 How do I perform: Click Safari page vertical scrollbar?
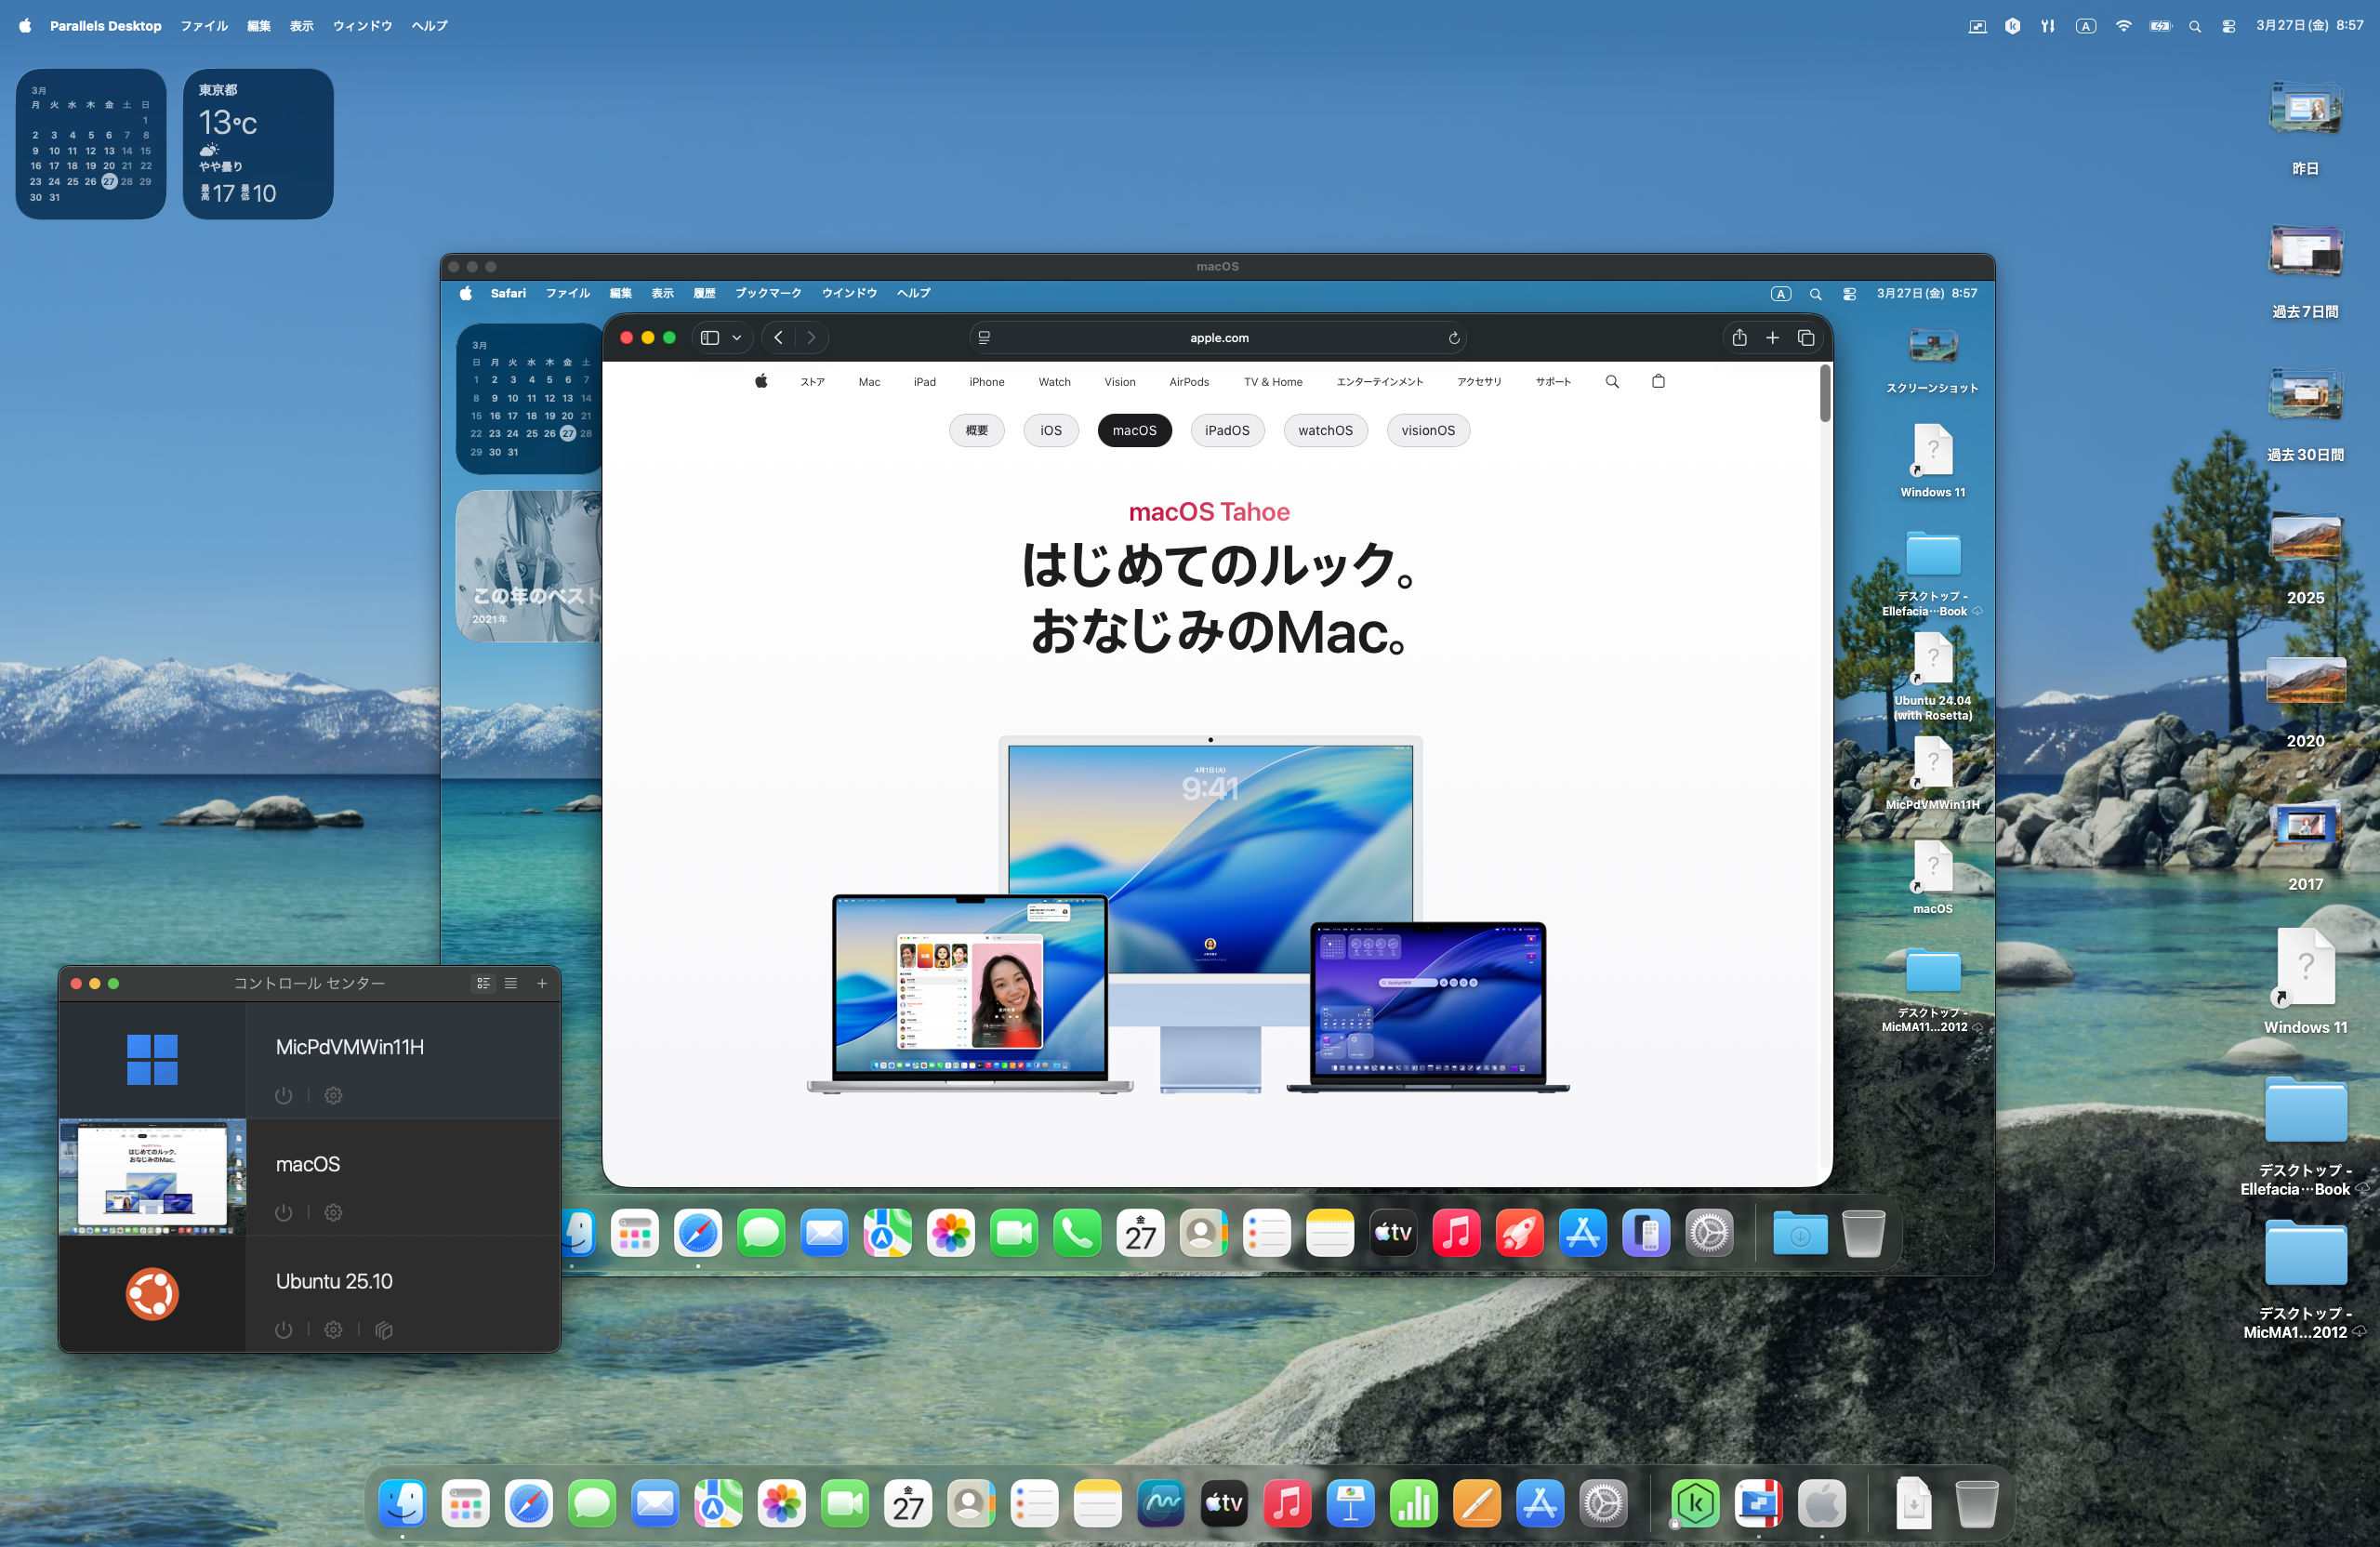point(1824,394)
